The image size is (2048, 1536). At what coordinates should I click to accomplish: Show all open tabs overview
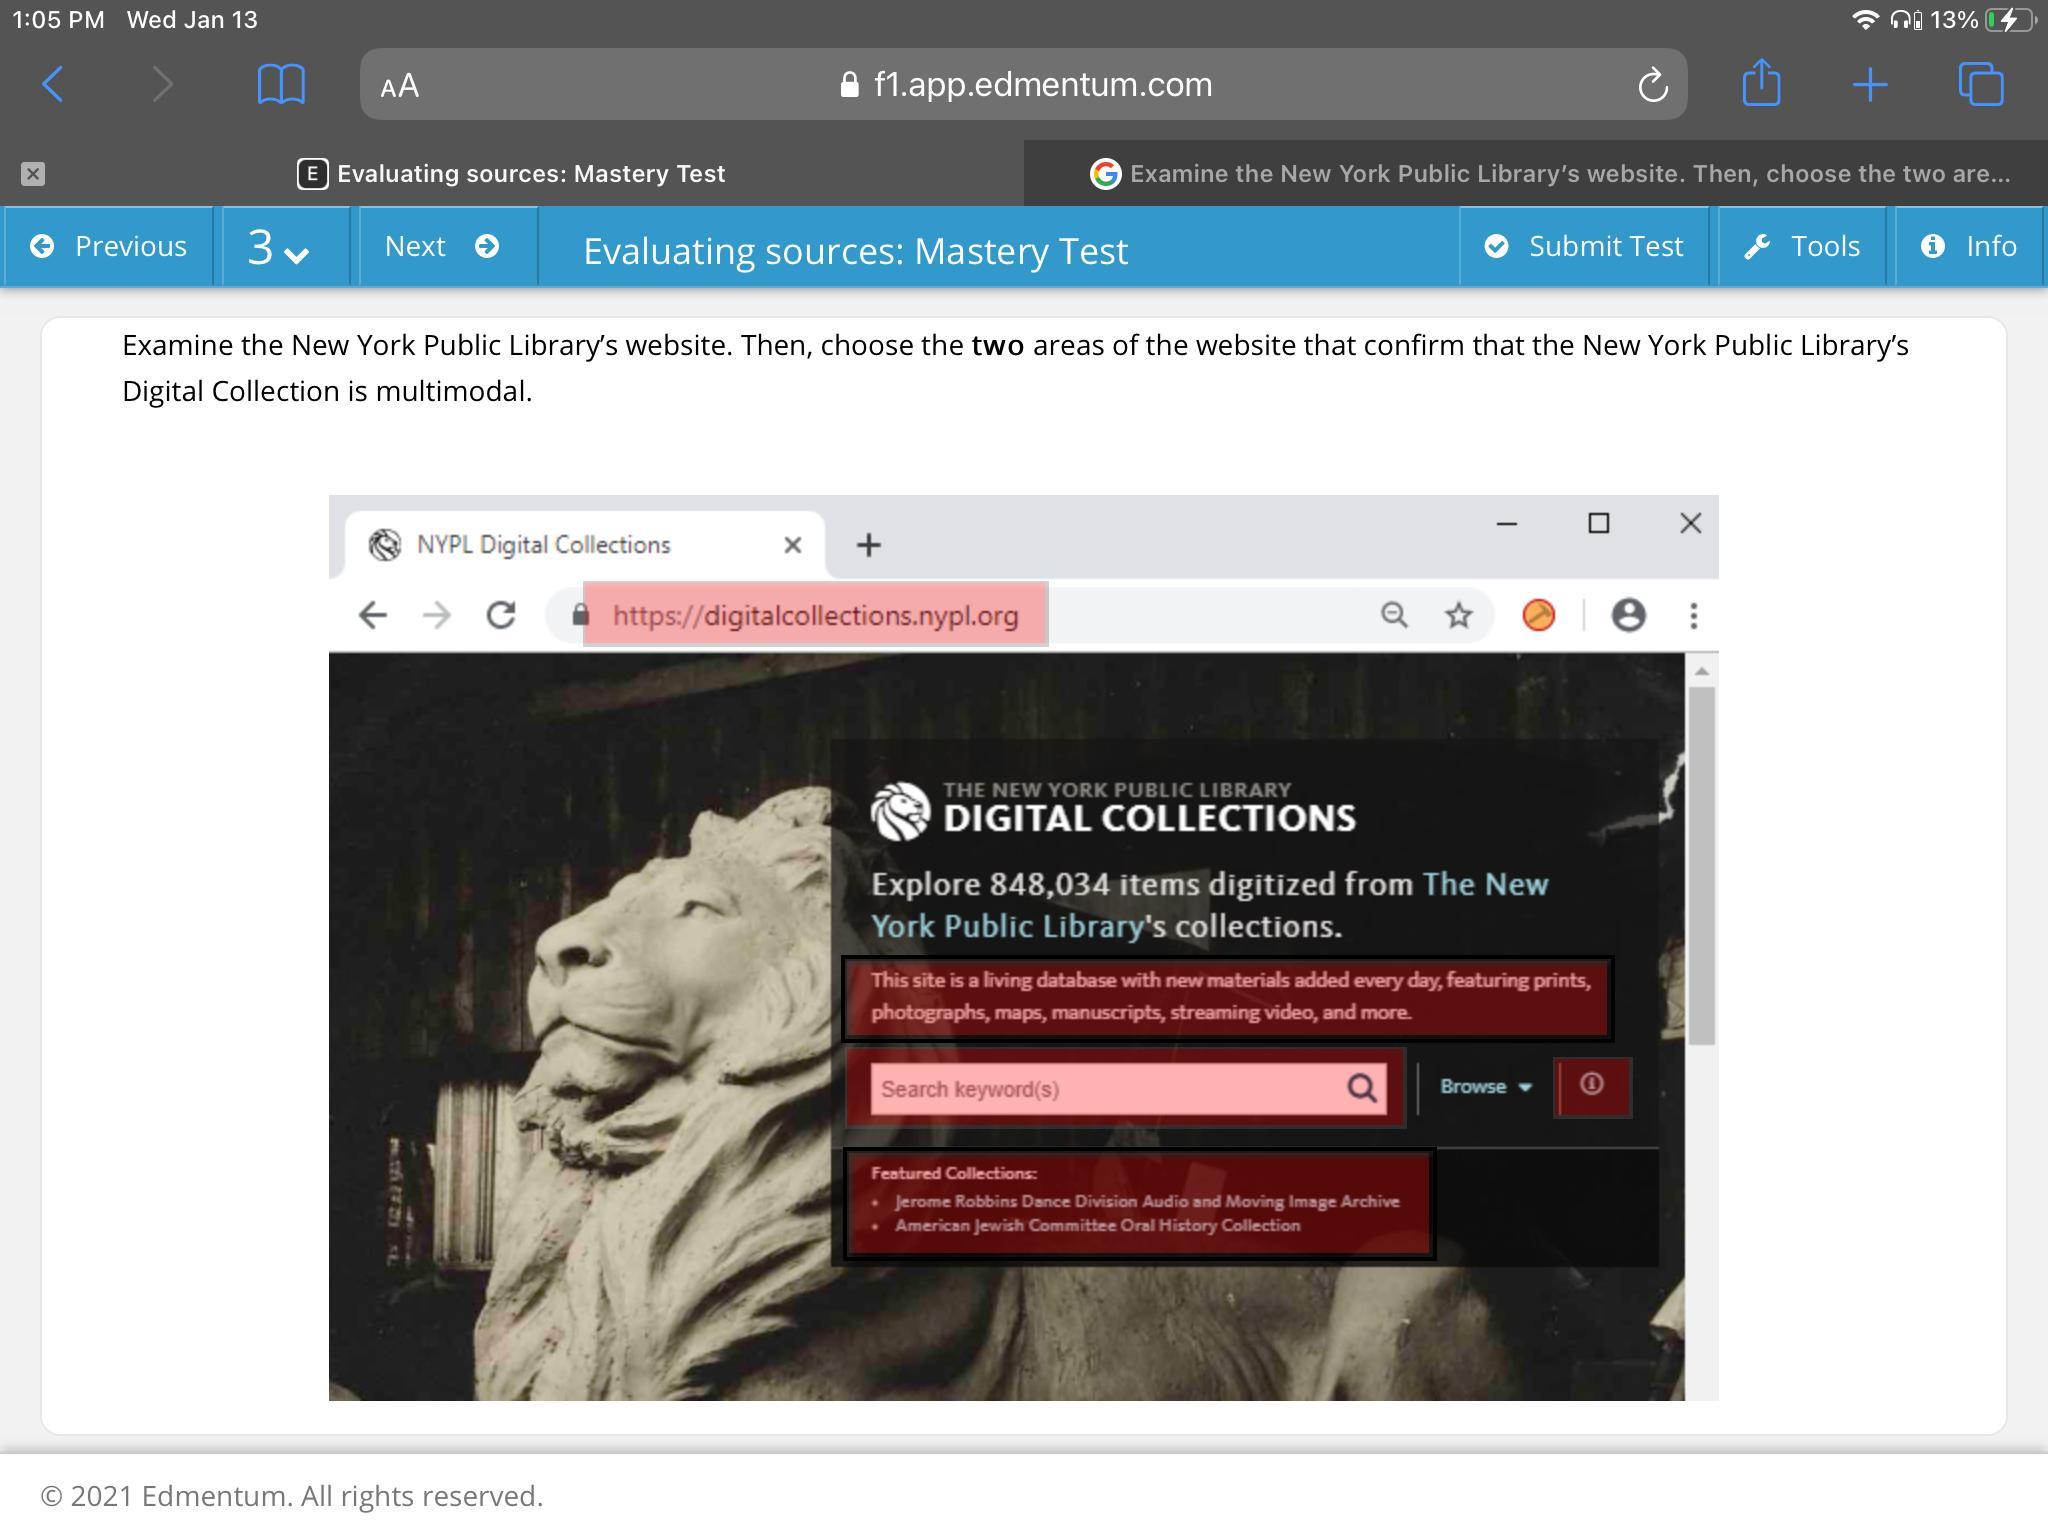1980,85
